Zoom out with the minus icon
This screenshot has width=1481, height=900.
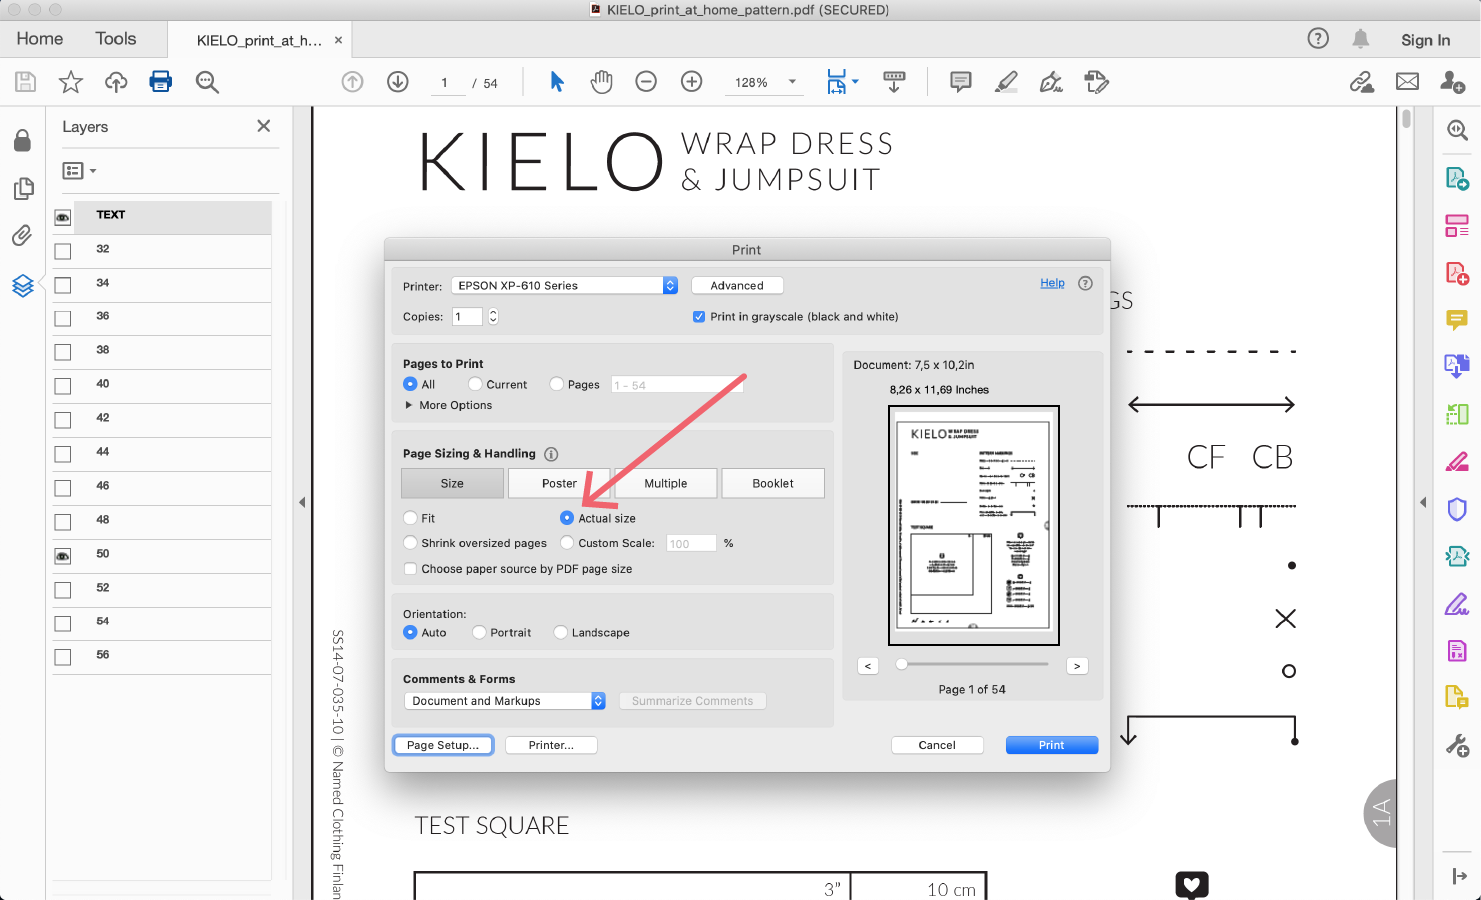pyautogui.click(x=646, y=82)
